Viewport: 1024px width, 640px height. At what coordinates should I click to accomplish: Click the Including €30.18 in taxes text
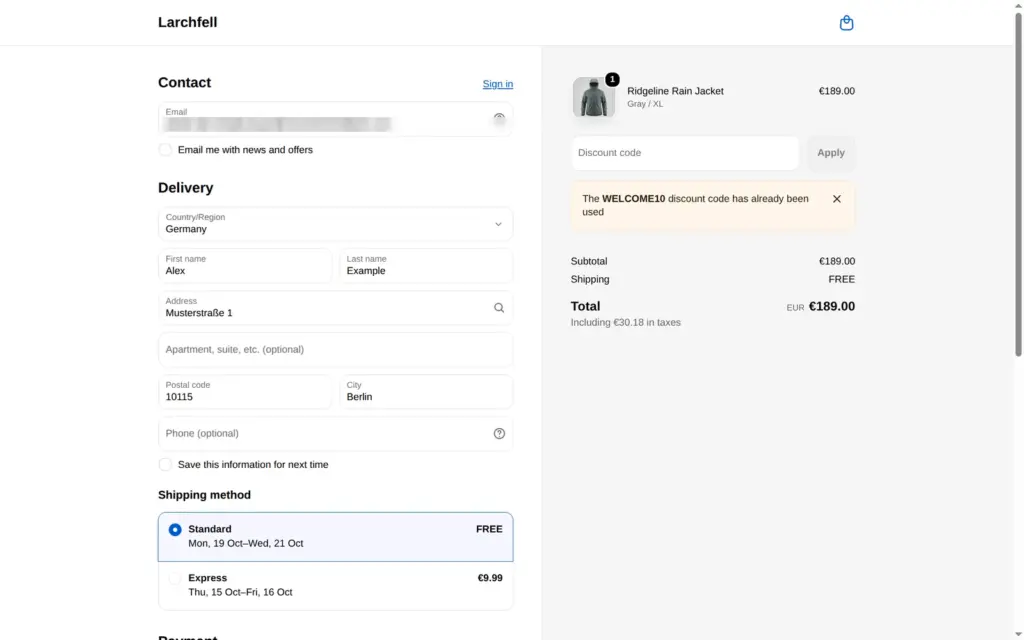click(x=626, y=323)
